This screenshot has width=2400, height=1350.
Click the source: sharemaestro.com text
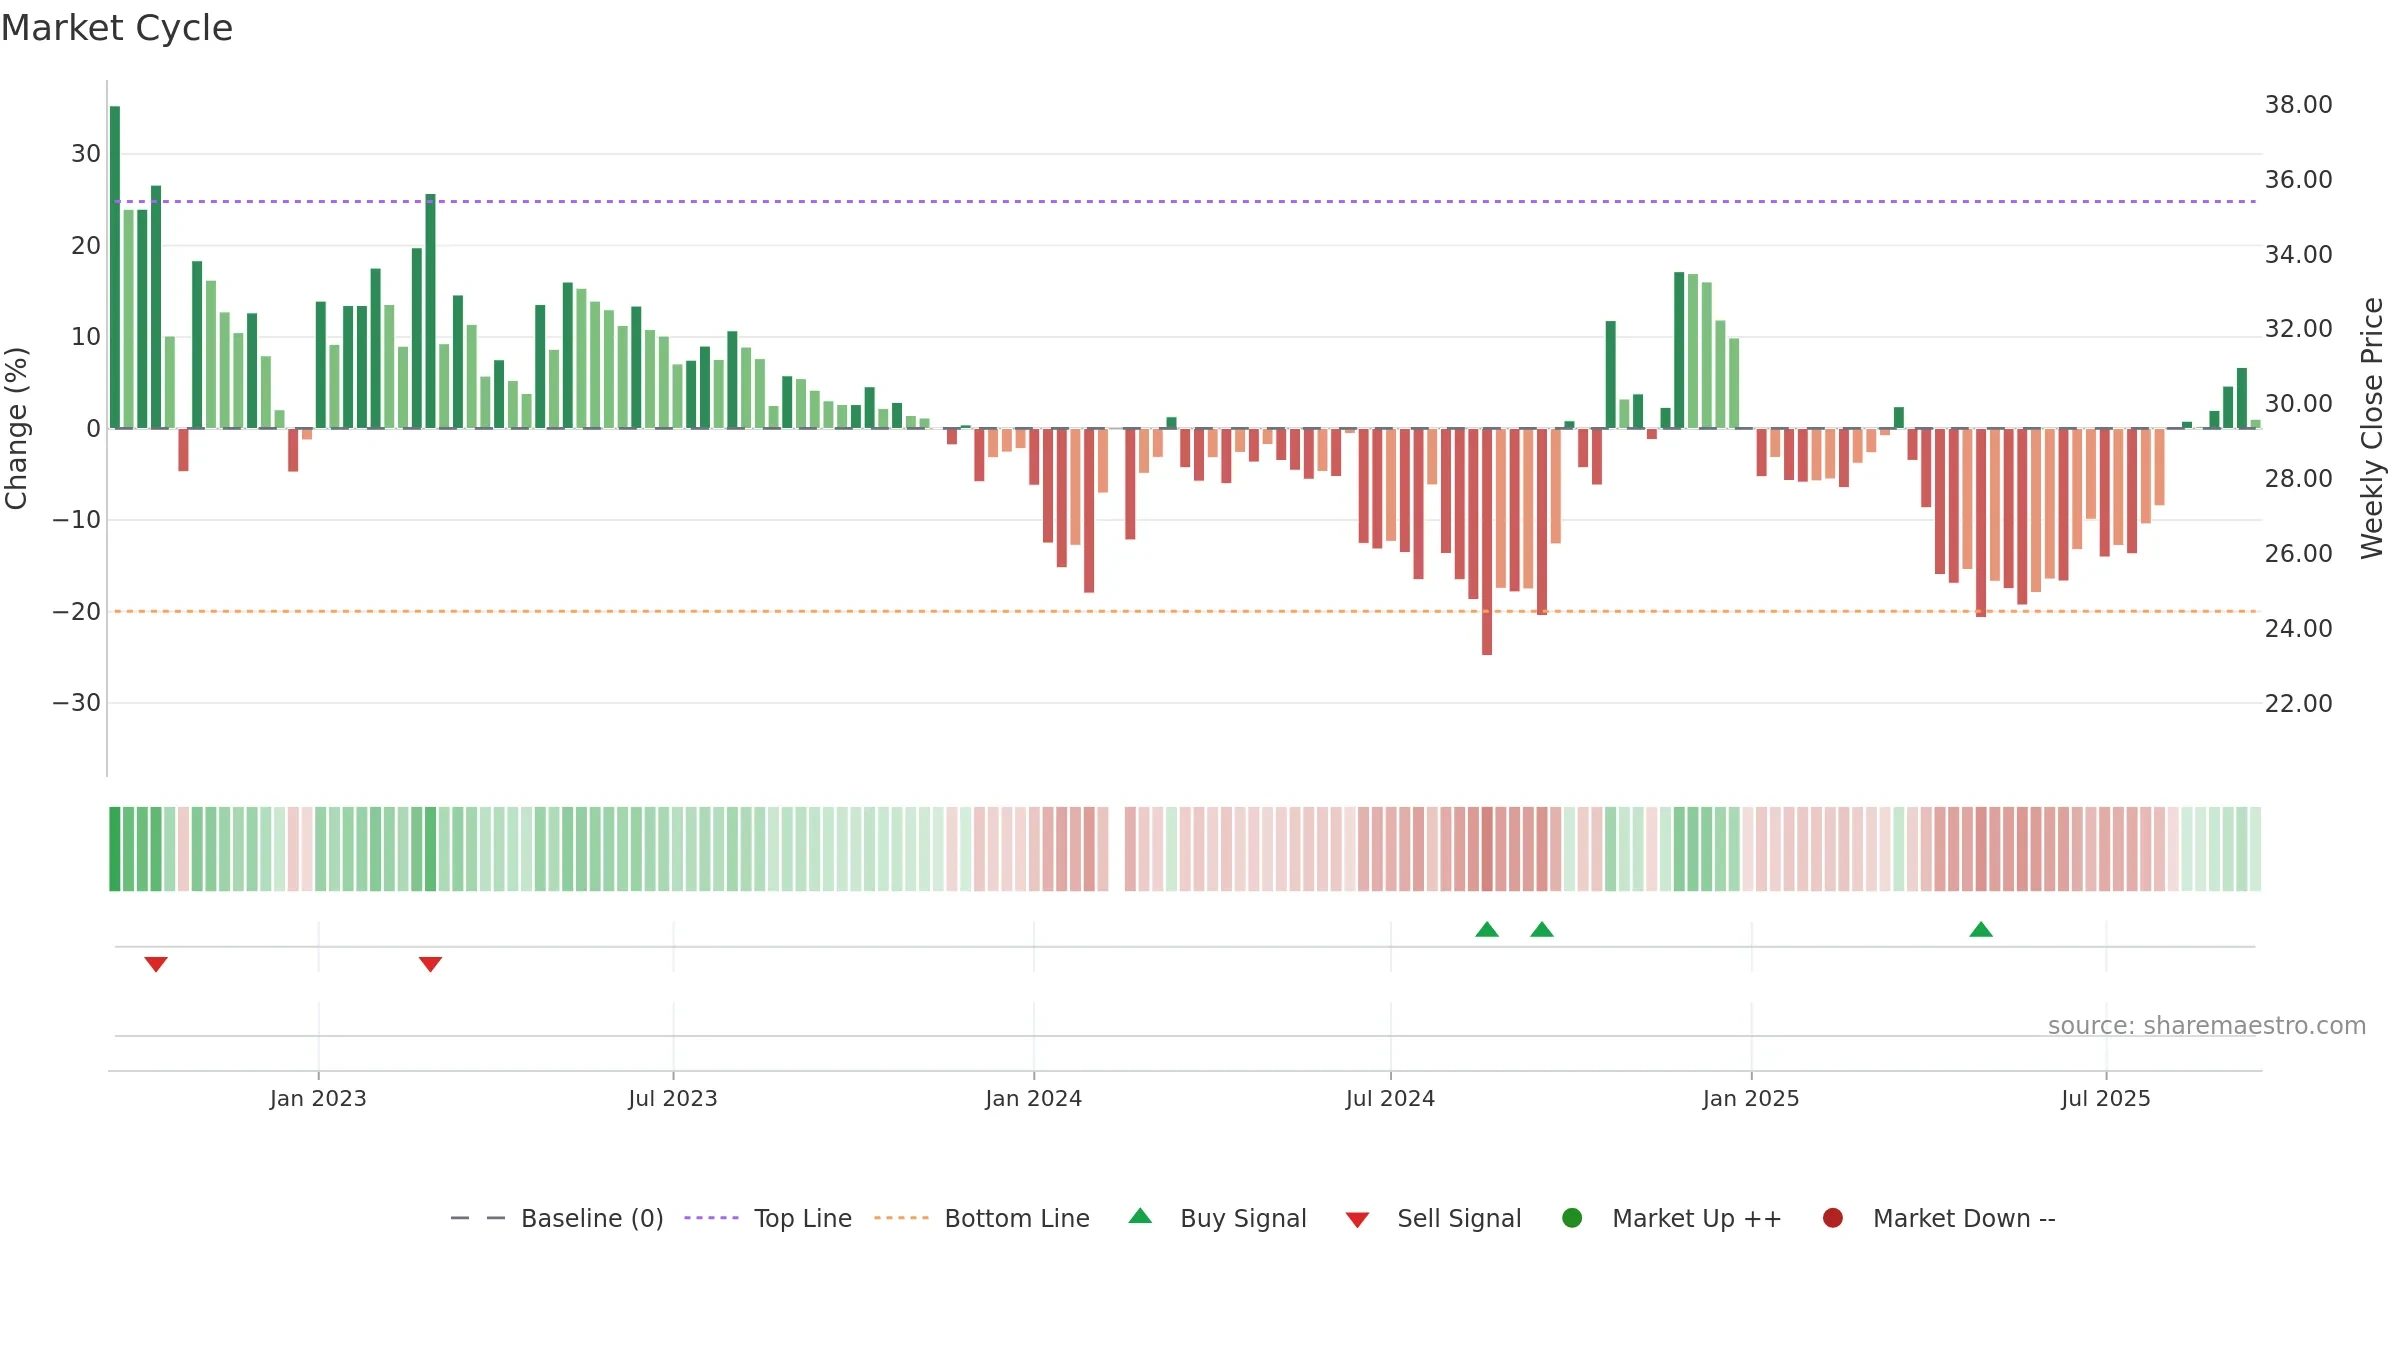[2207, 1026]
